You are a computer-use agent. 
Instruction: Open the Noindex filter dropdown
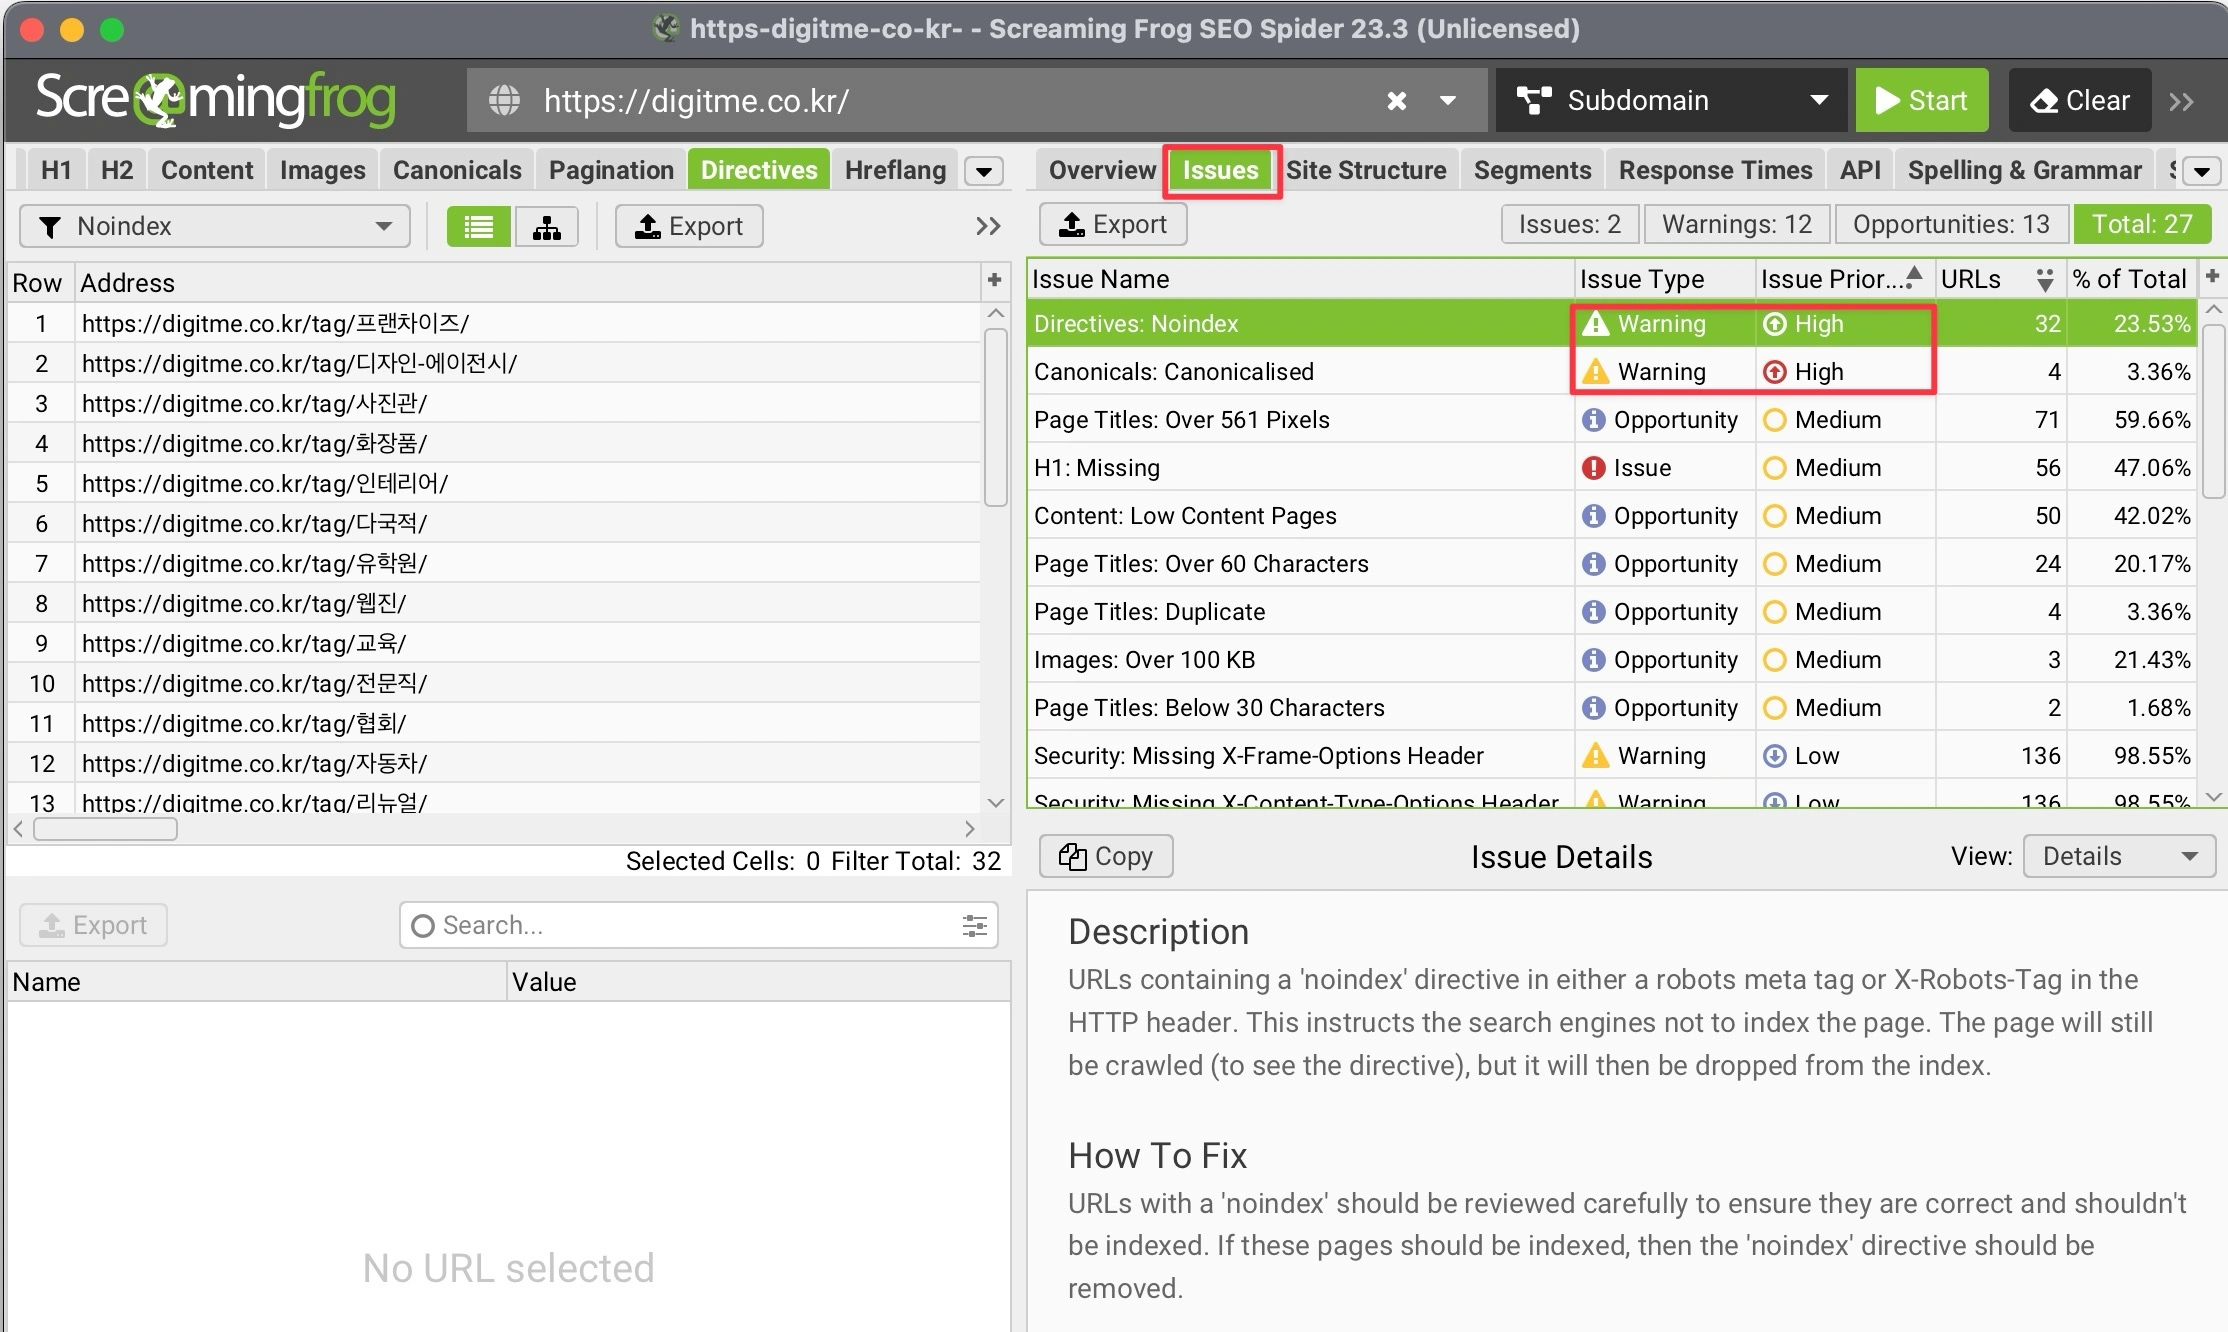[215, 226]
